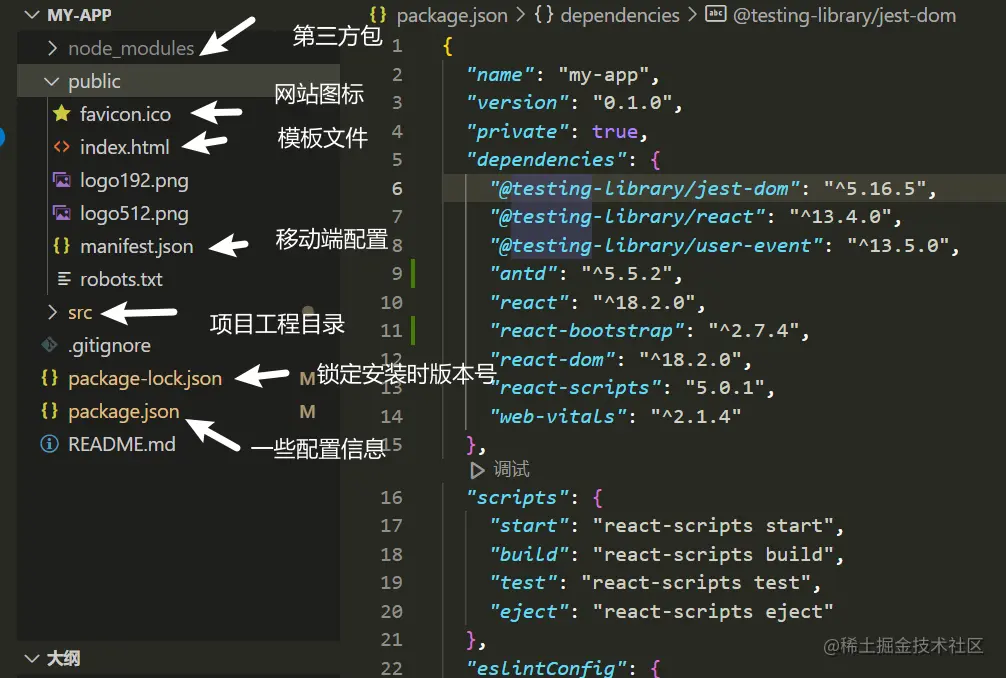
Task: Collapse the public folder chevron
Action: (x=51, y=81)
